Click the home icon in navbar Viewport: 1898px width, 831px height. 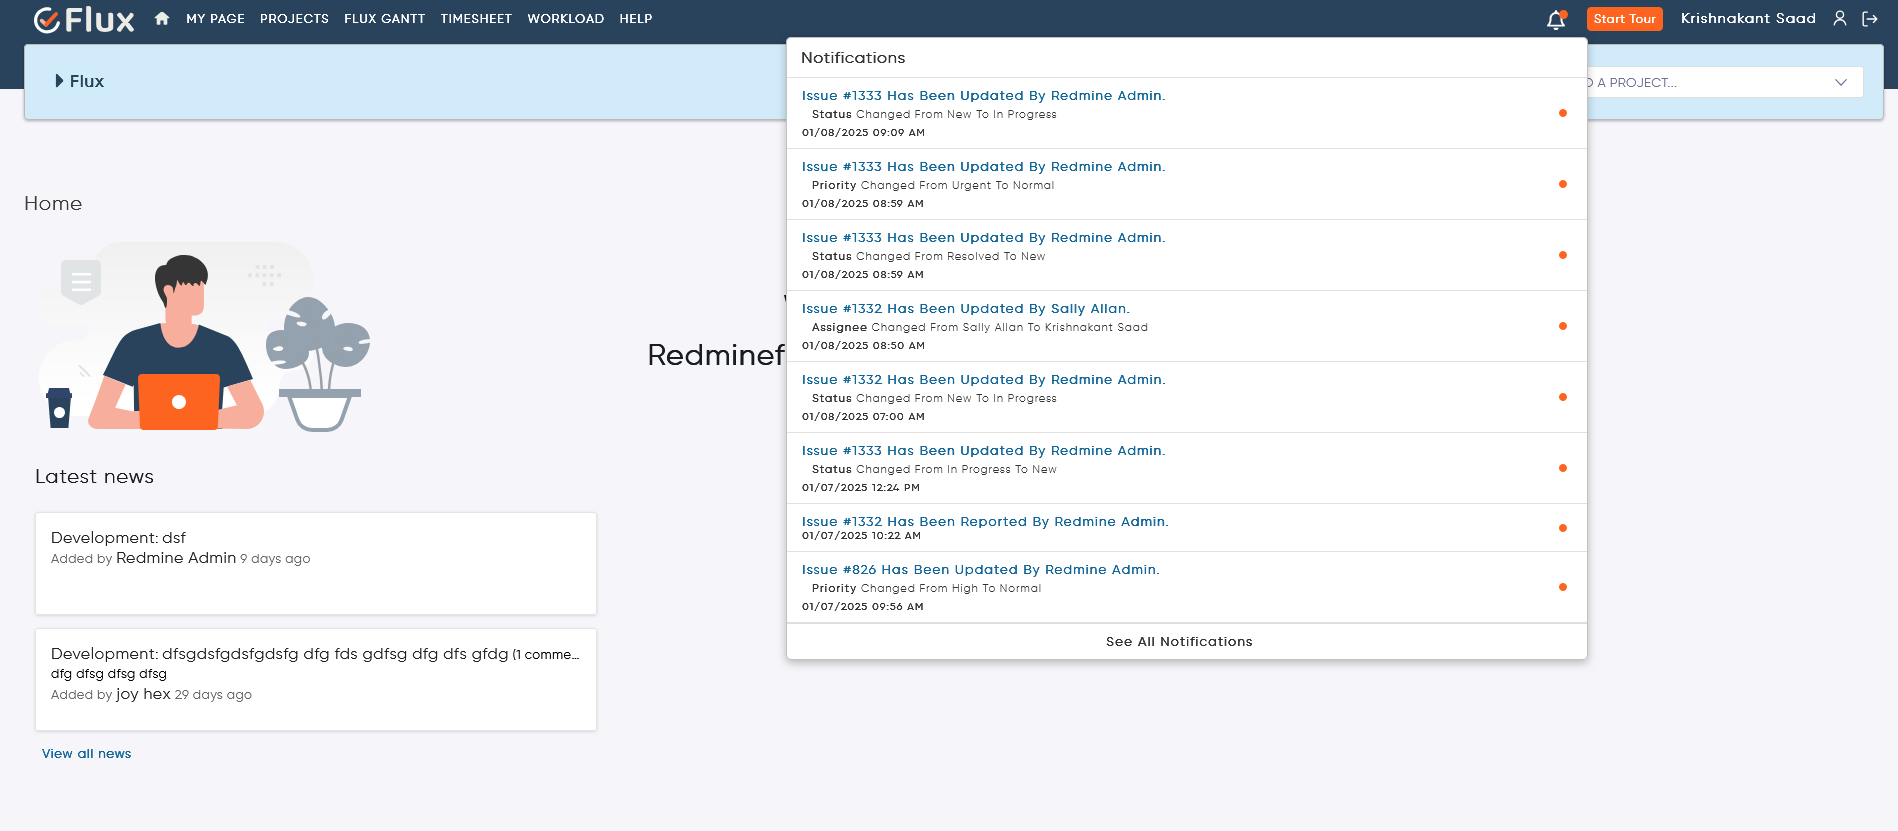(162, 19)
